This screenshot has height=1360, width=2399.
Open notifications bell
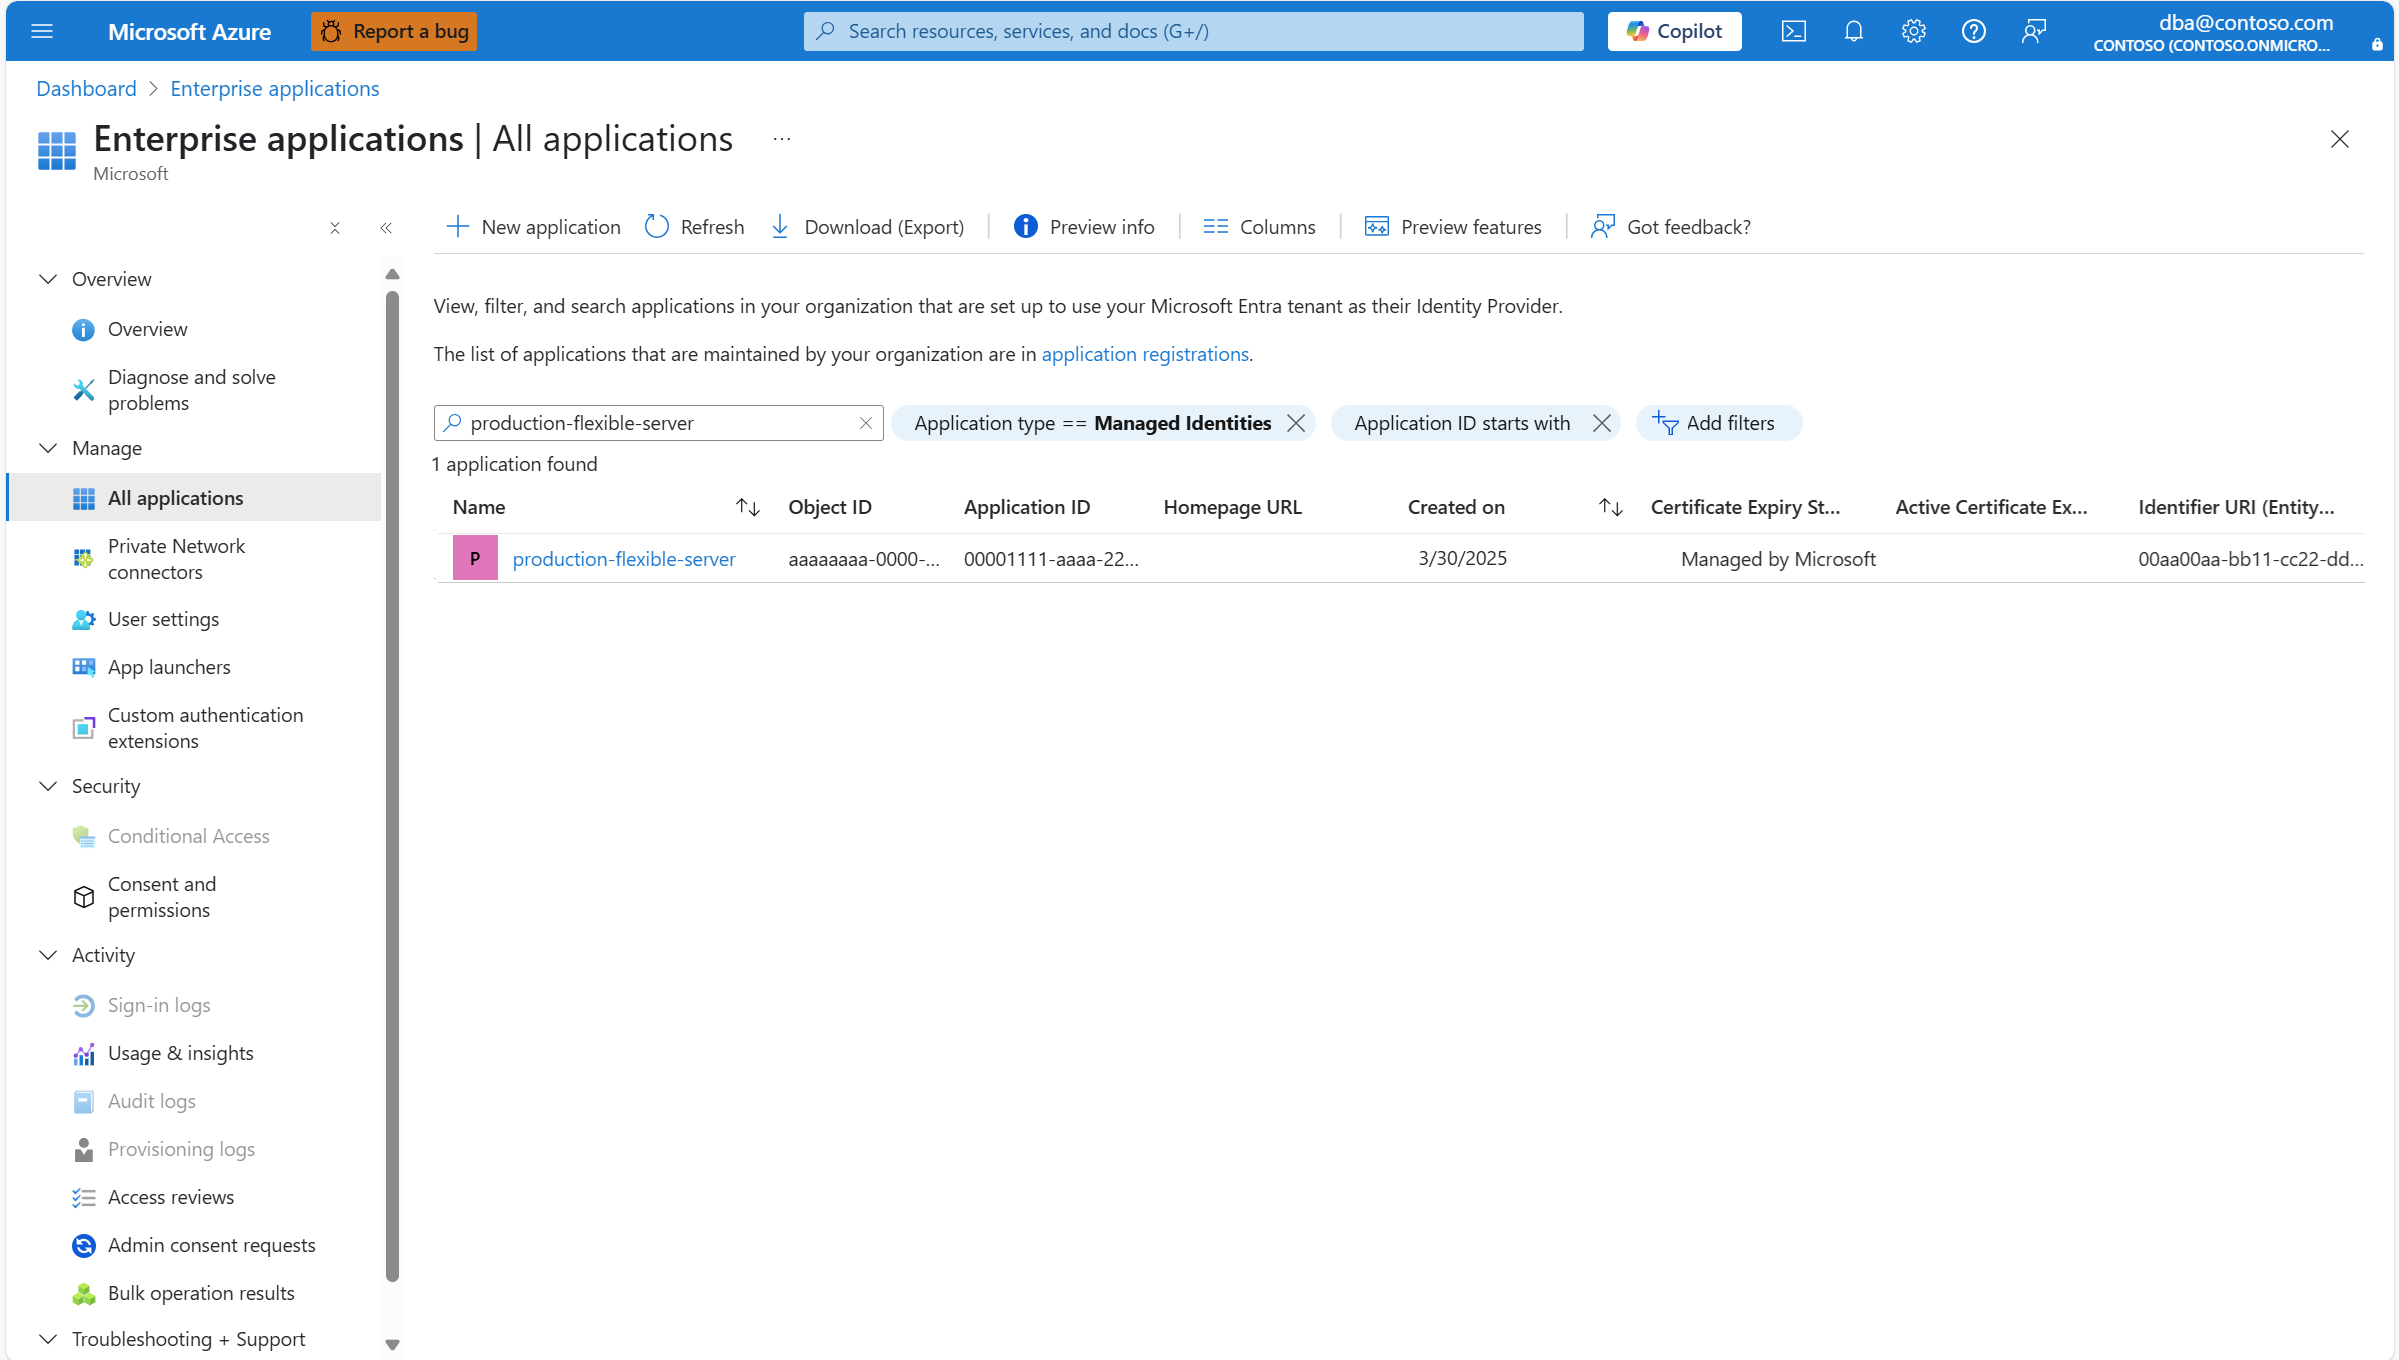1853,31
